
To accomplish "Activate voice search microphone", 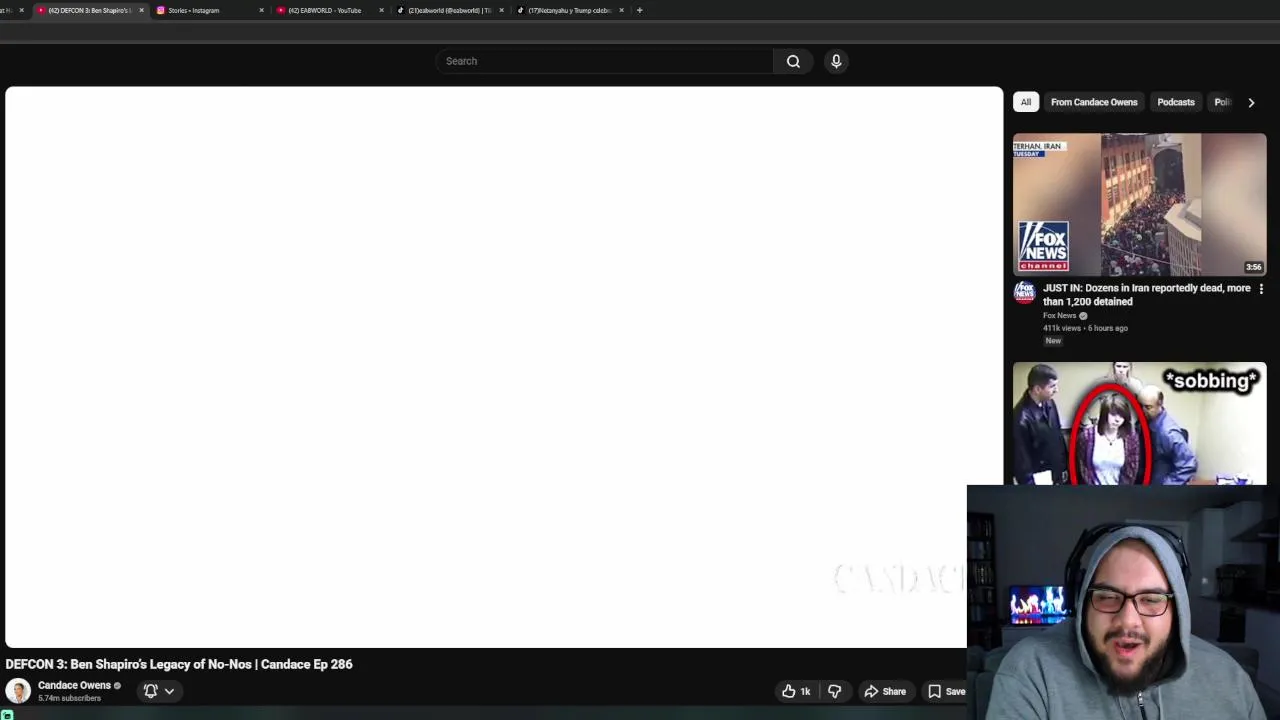I will click(836, 61).
